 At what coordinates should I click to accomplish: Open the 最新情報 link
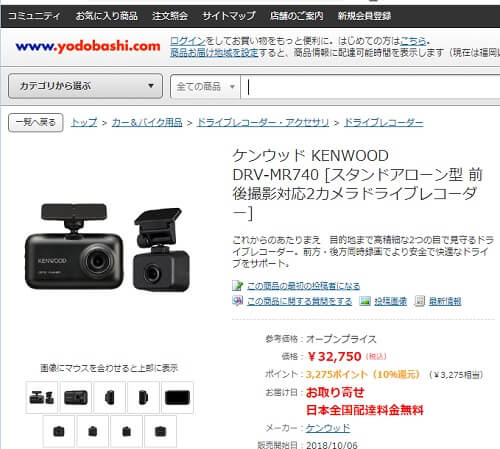[x=445, y=301]
